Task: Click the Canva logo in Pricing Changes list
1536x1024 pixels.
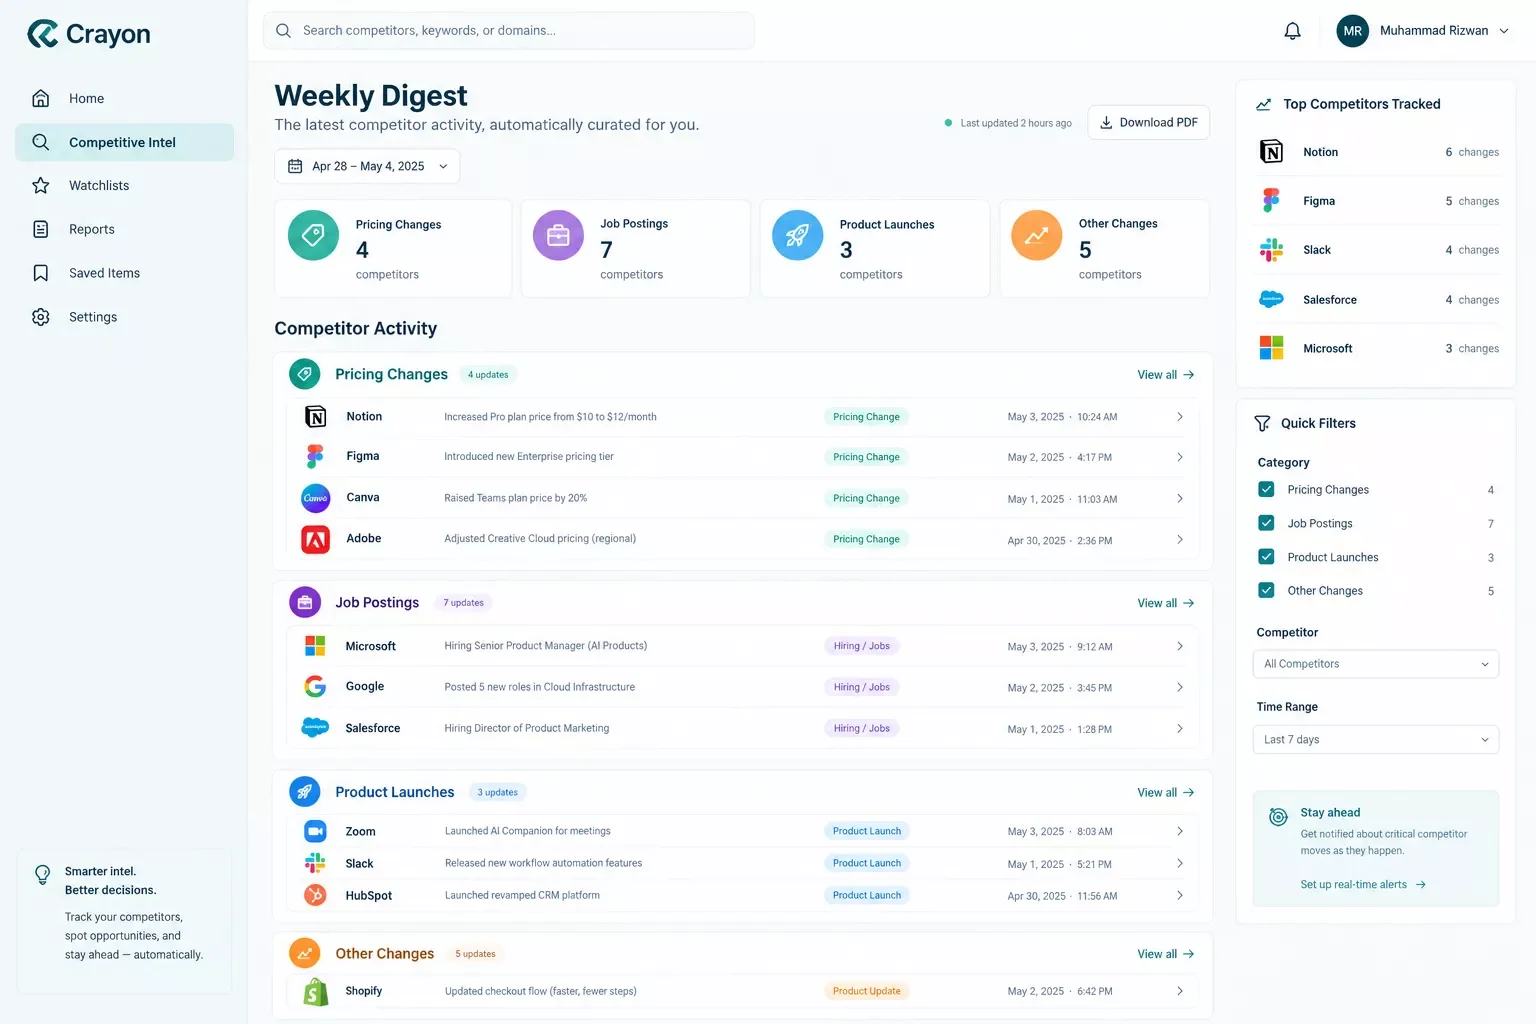Action: (315, 498)
